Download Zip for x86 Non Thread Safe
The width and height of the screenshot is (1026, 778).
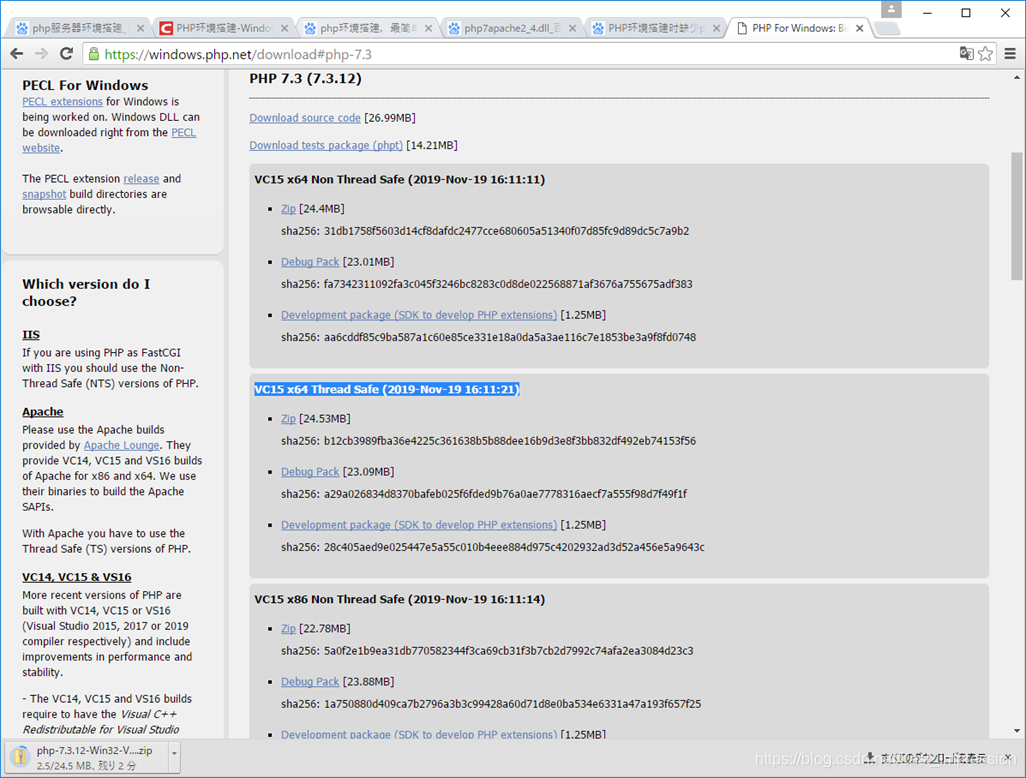[x=288, y=629]
